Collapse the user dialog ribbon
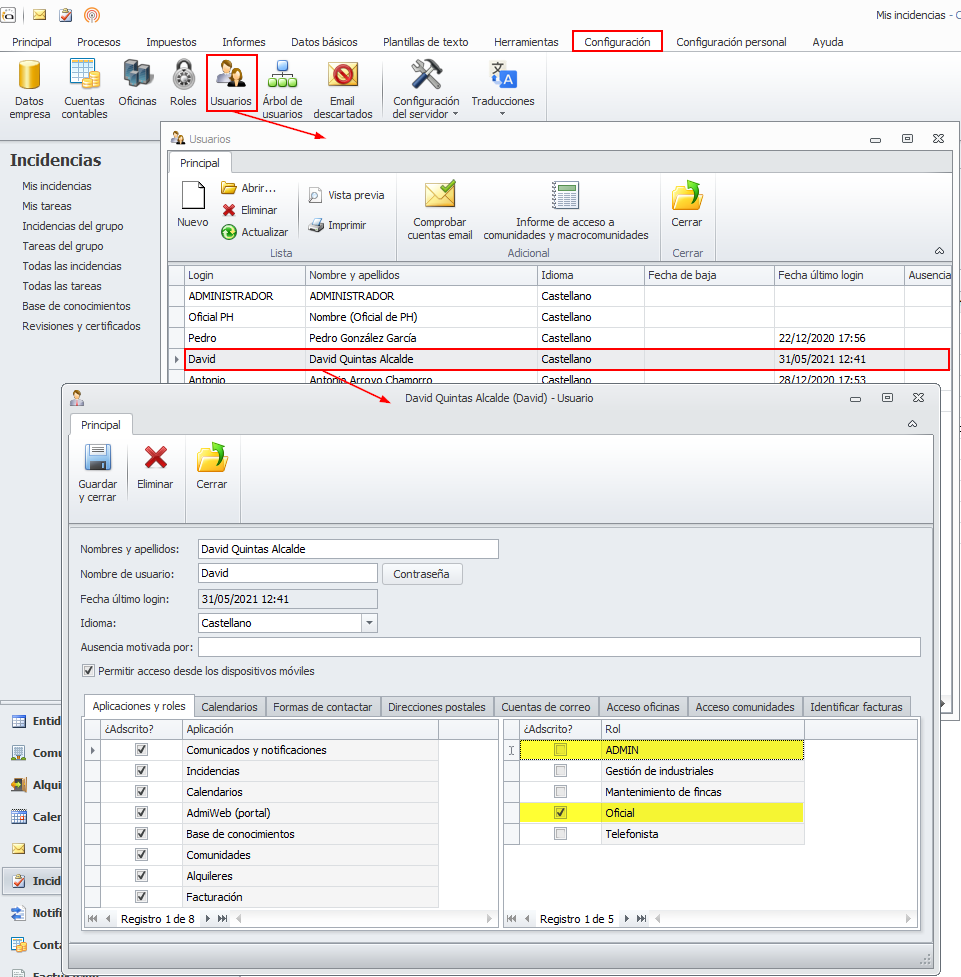This screenshot has height=977, width=961. click(x=912, y=424)
